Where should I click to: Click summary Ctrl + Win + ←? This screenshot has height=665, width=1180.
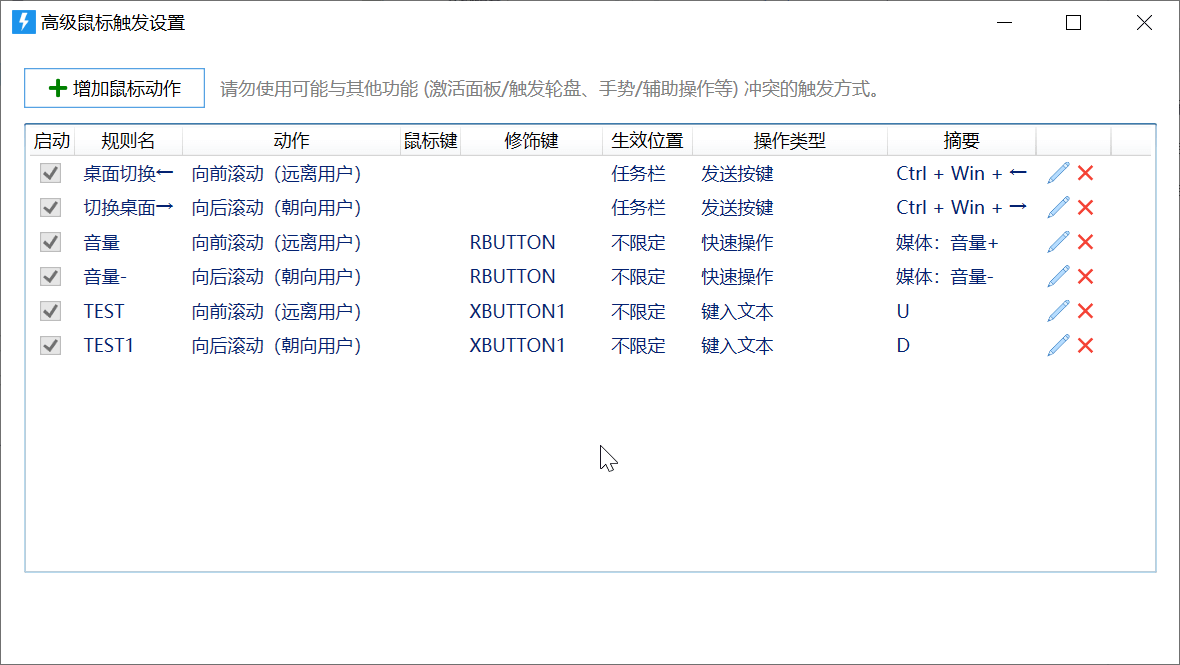(962, 174)
